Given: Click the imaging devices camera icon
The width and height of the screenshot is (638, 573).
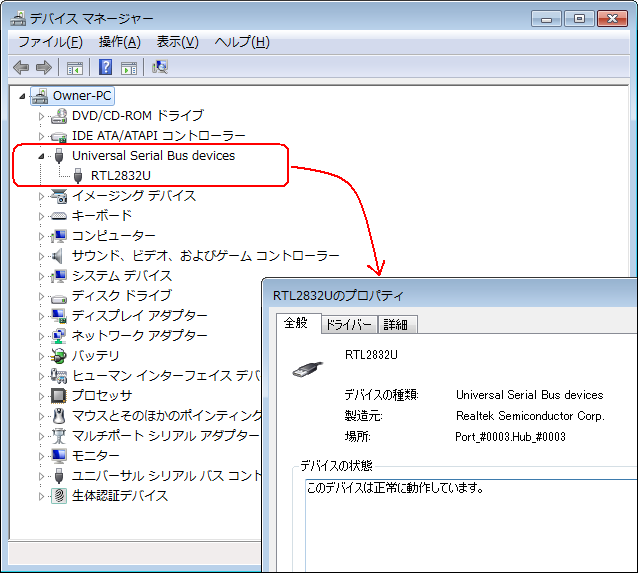Looking at the screenshot, I should click(x=59, y=196).
